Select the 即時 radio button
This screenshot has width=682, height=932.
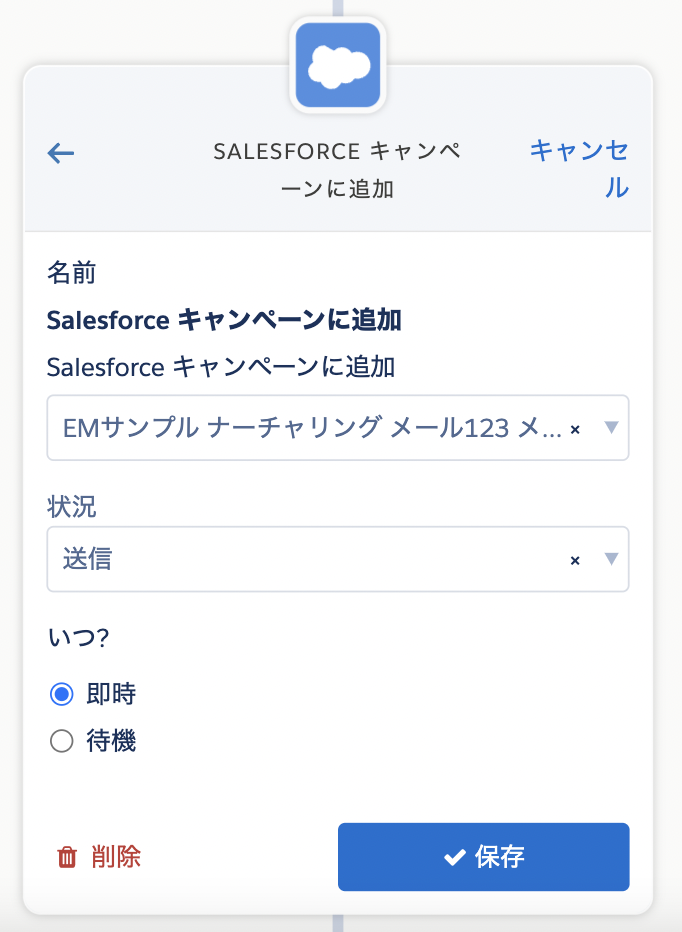[x=62, y=694]
